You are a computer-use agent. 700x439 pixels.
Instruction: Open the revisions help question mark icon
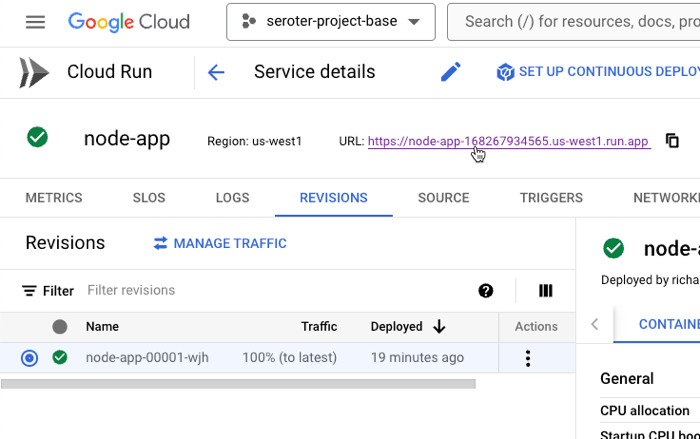[x=486, y=291]
